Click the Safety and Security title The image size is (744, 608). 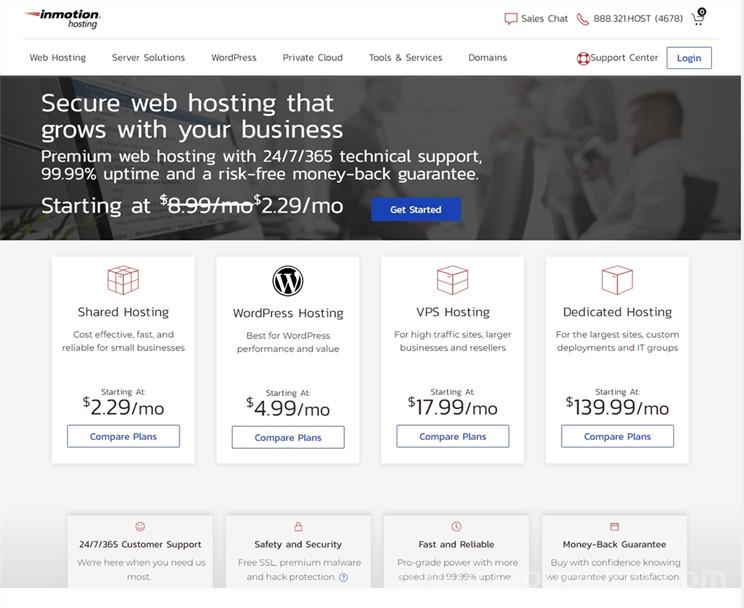click(298, 544)
